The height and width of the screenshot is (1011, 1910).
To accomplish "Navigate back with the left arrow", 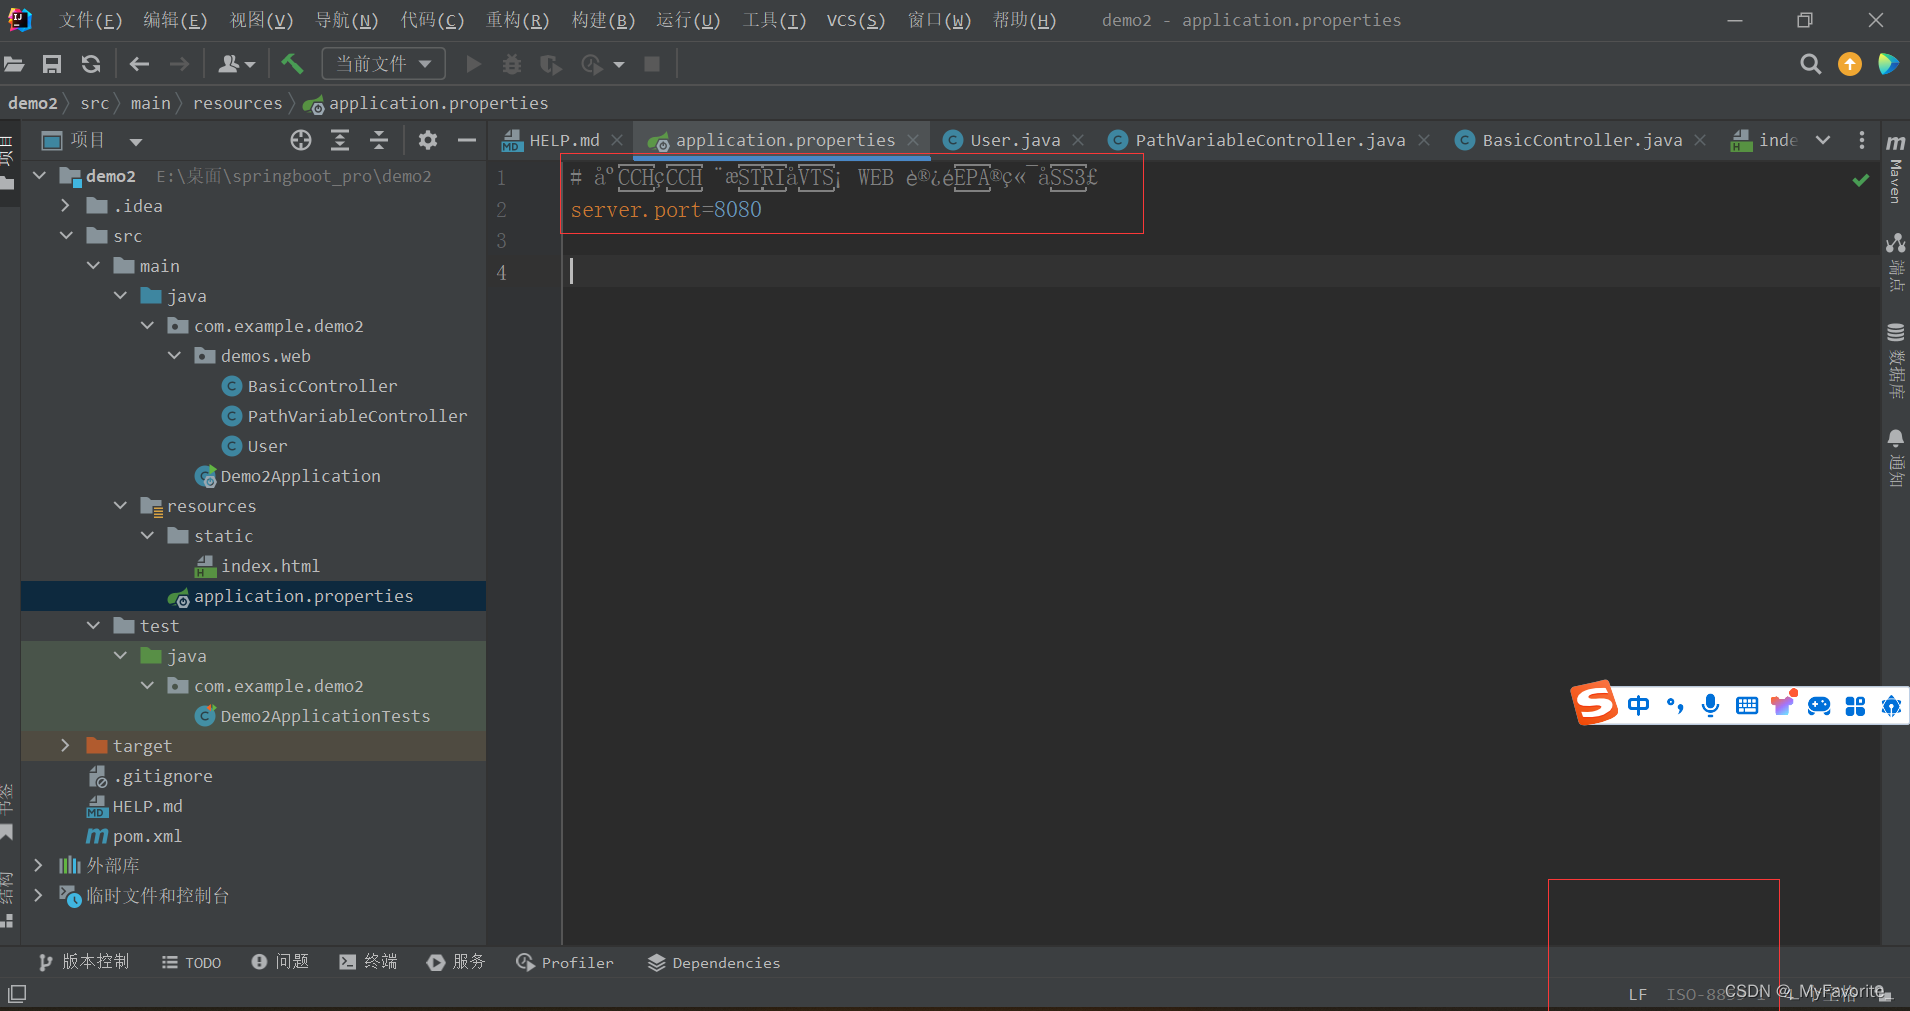I will point(139,64).
